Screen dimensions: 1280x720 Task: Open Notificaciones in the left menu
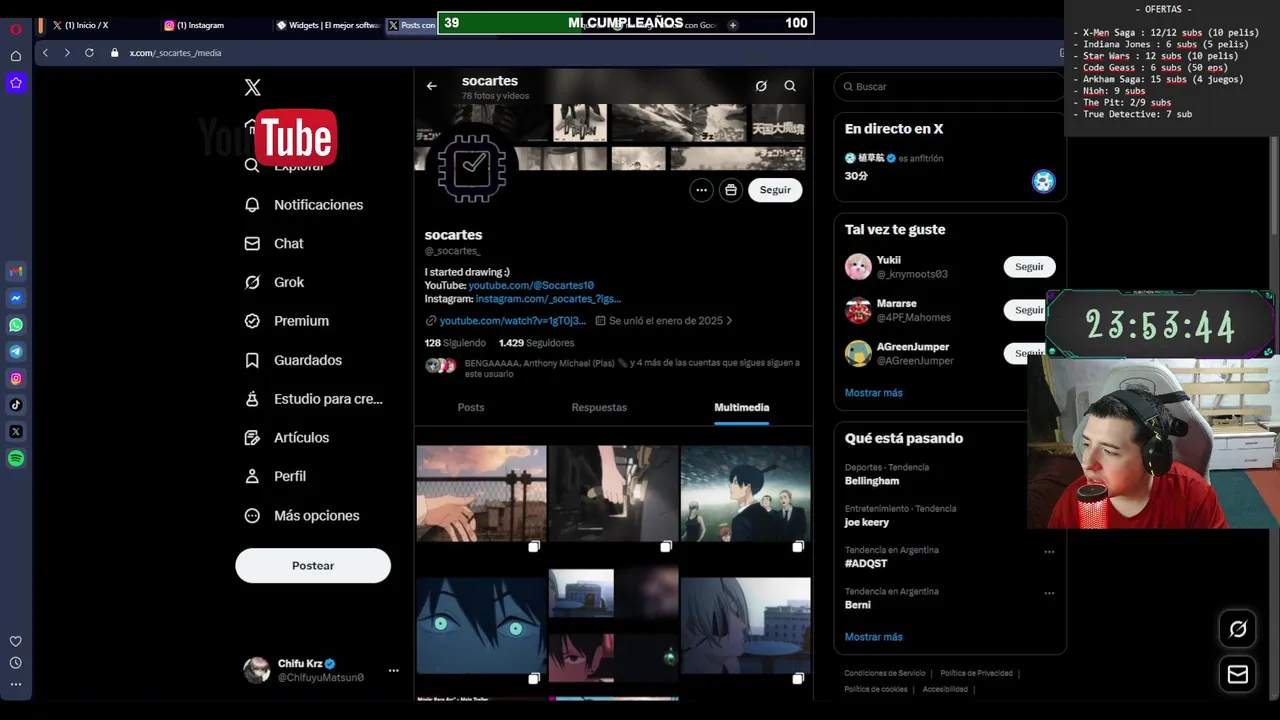click(305, 205)
